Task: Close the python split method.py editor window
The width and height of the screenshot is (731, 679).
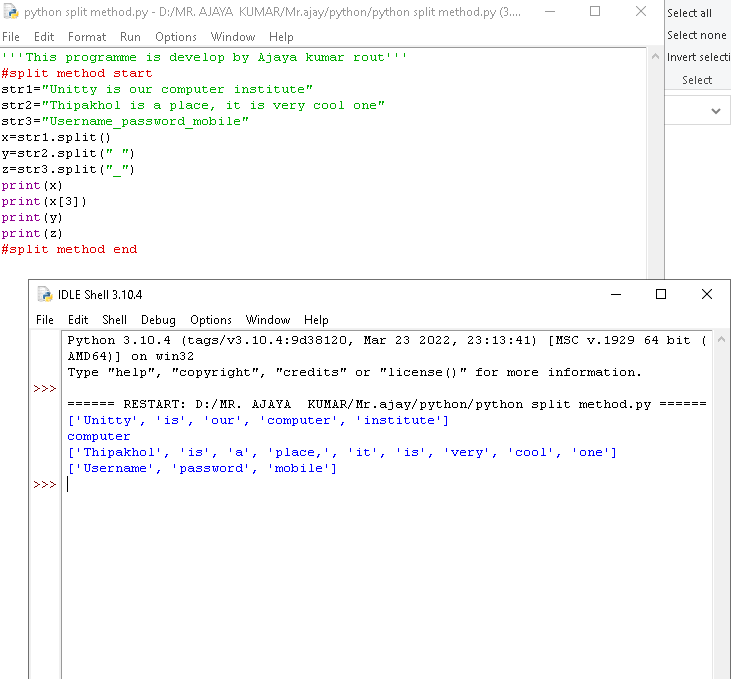Action: (x=641, y=12)
